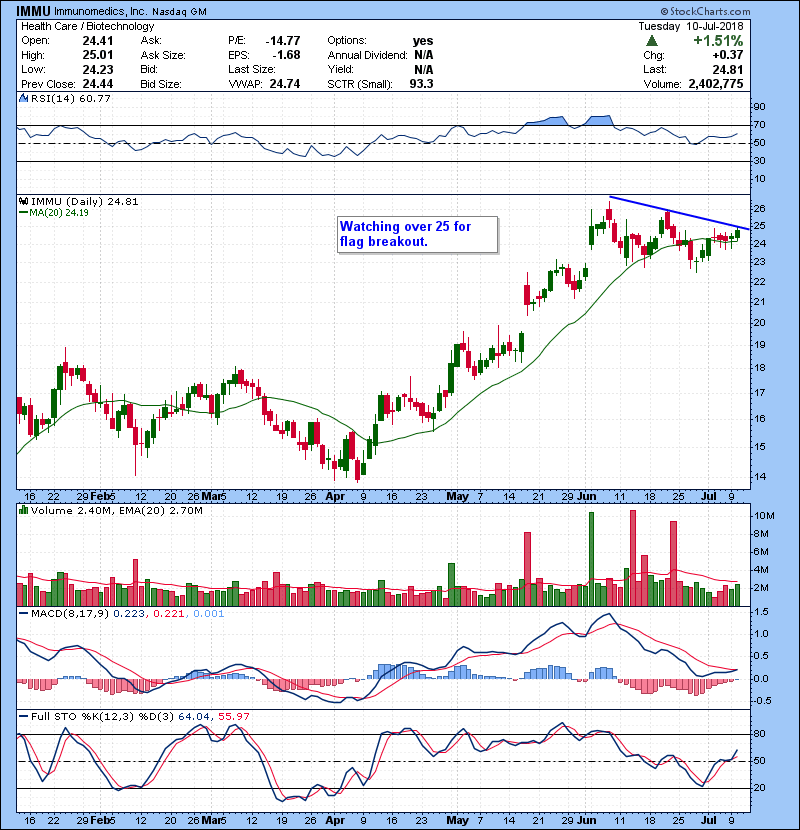800x830 pixels.
Task: Click the Prev Close value 24.44
Action: pyautogui.click(x=97, y=84)
